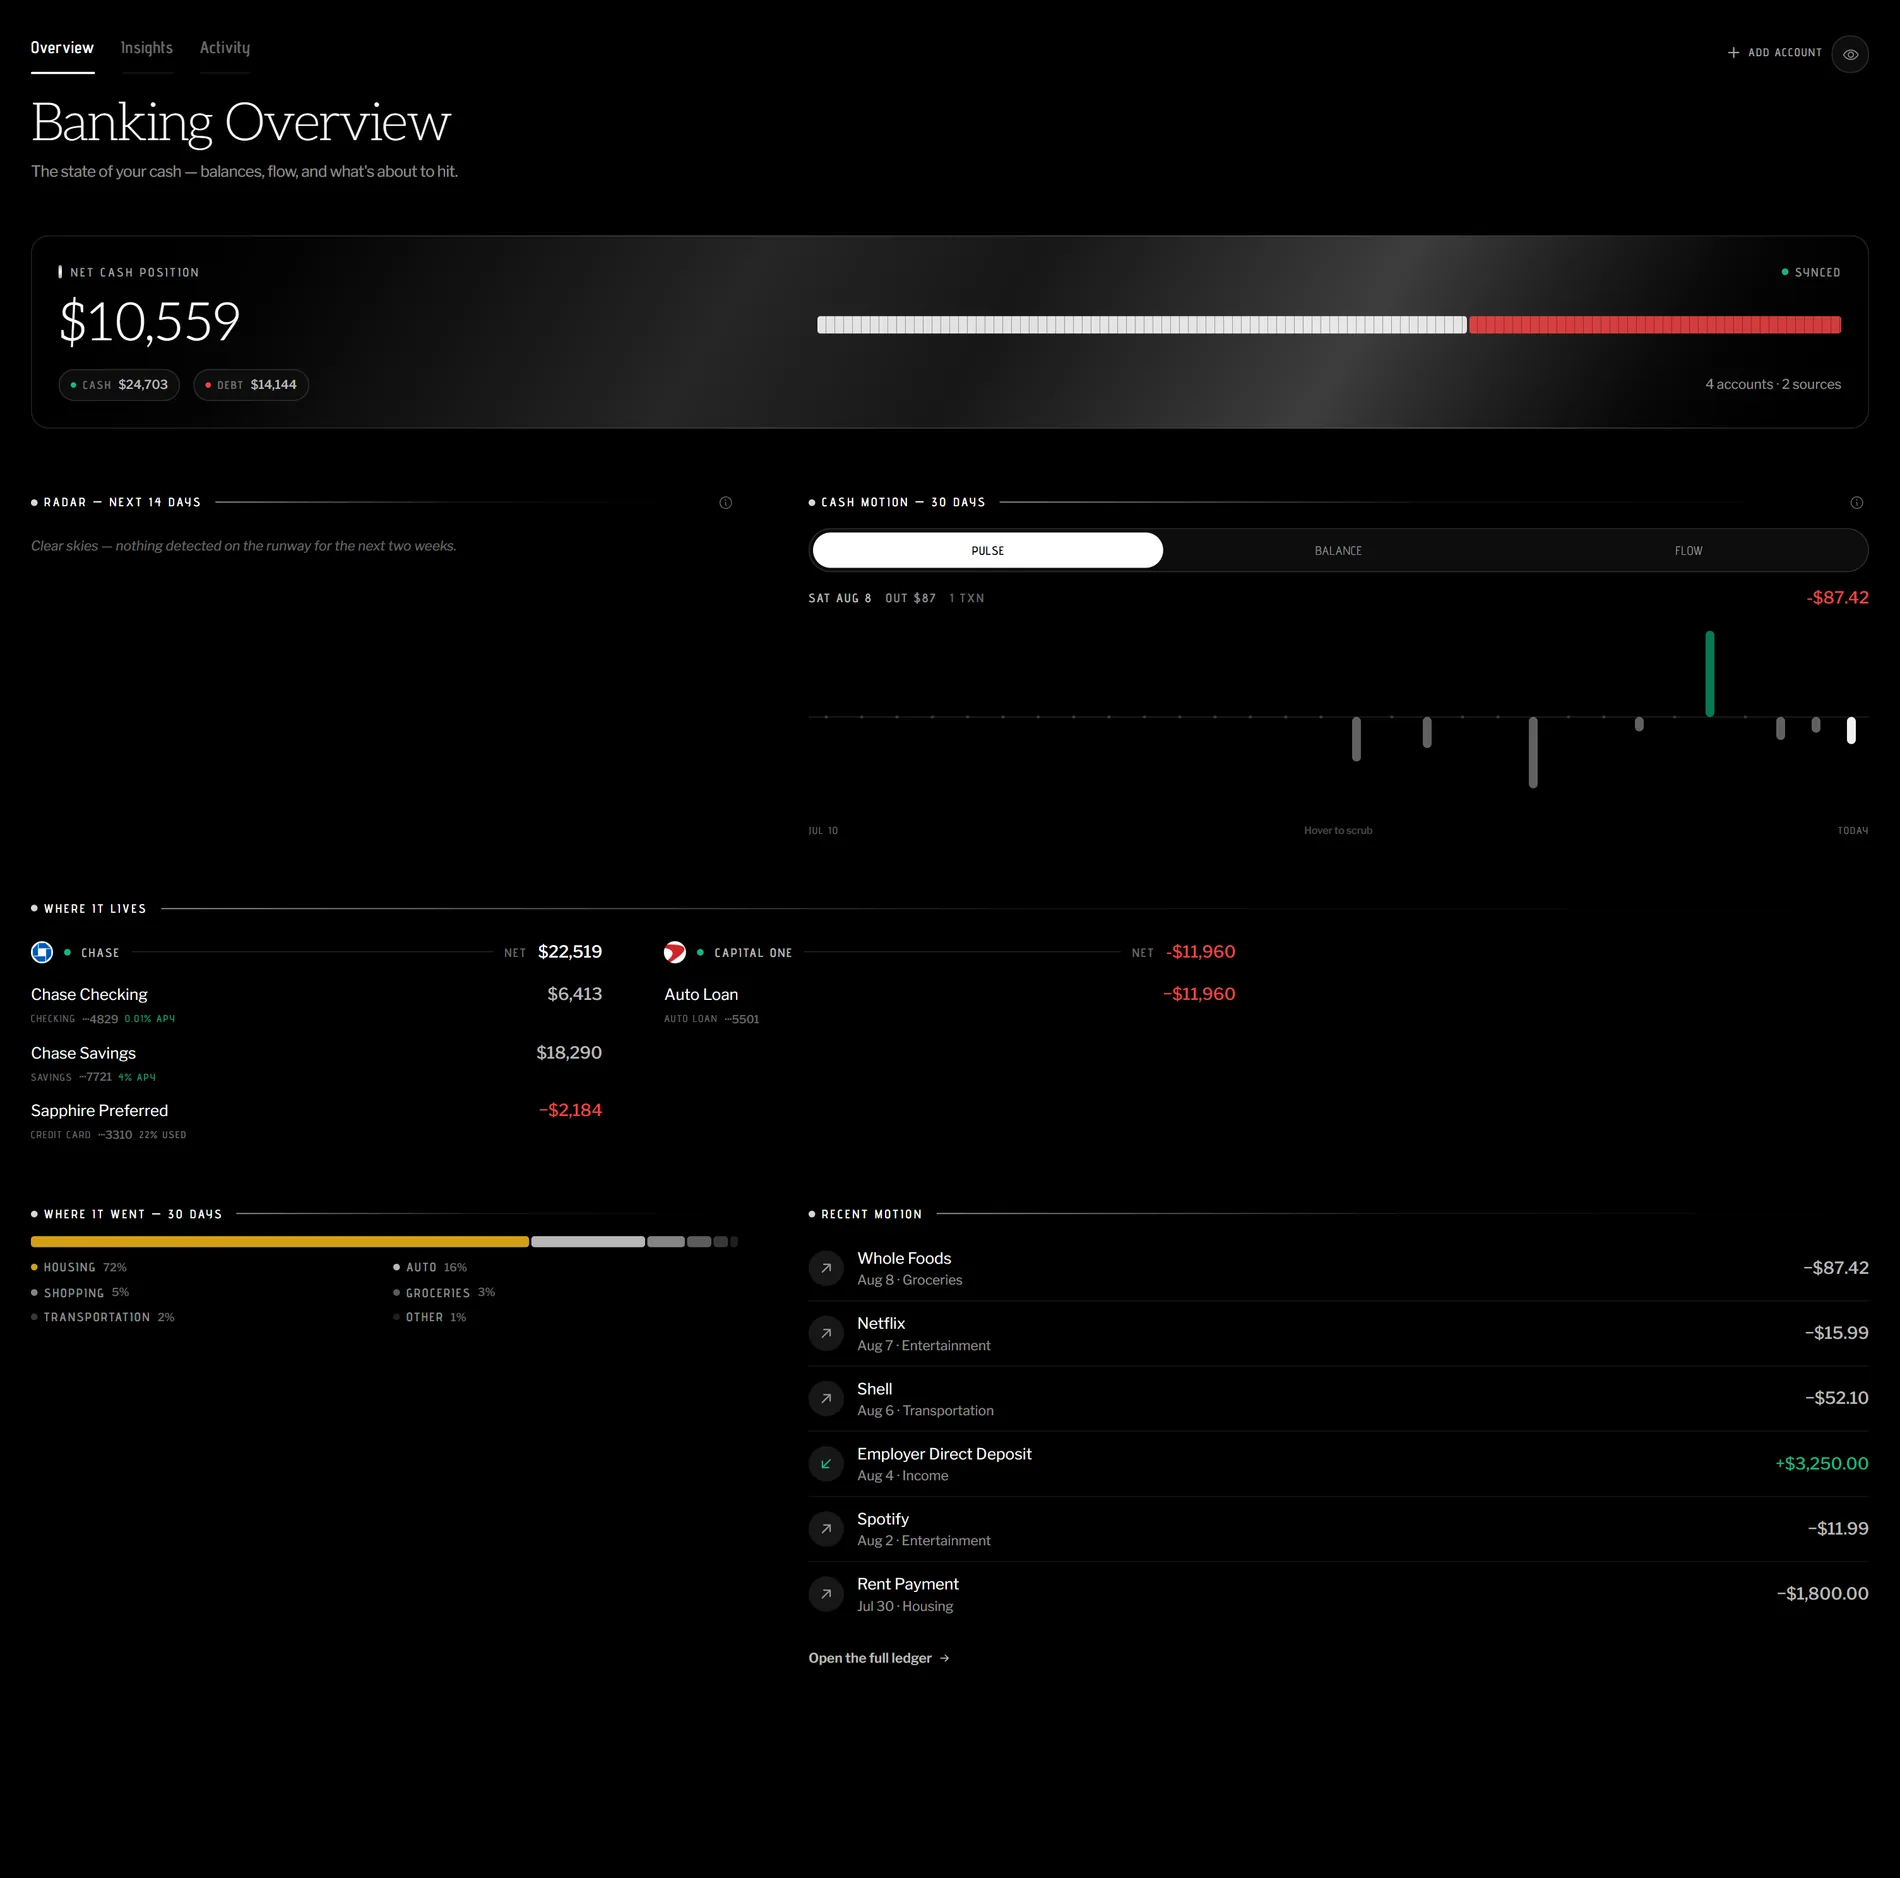Open the full ledger link
1900x1878 pixels.
[879, 1658]
